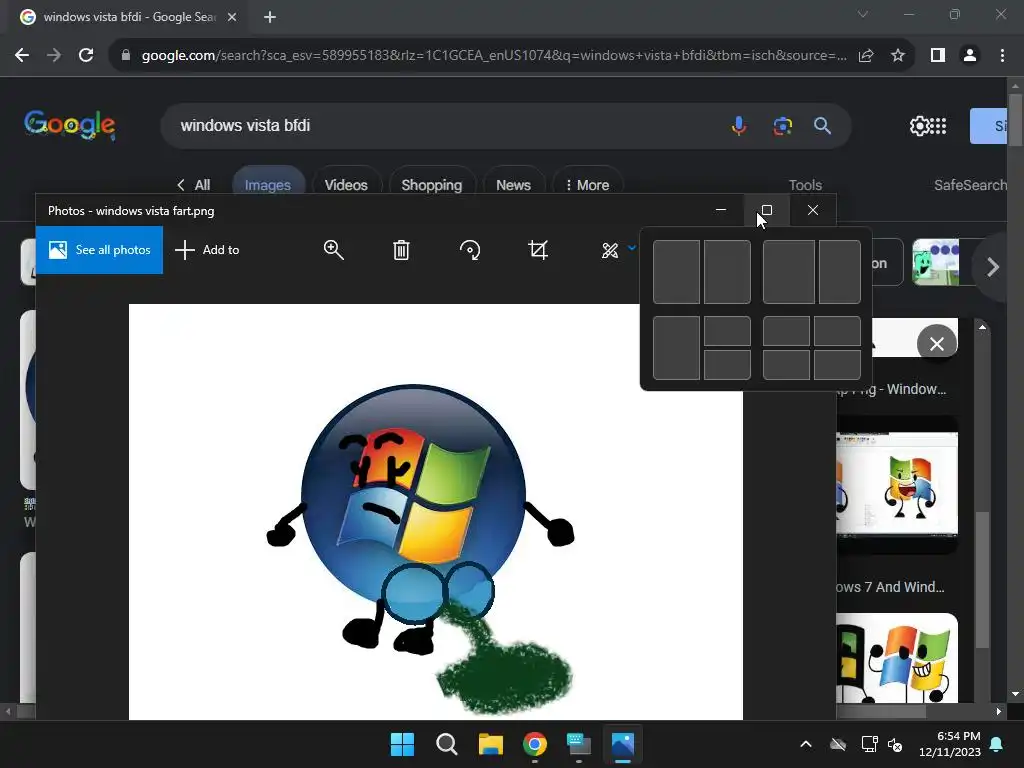This screenshot has width=1024, height=768.
Task: Click Add to in Photos toolbar
Action: point(208,250)
